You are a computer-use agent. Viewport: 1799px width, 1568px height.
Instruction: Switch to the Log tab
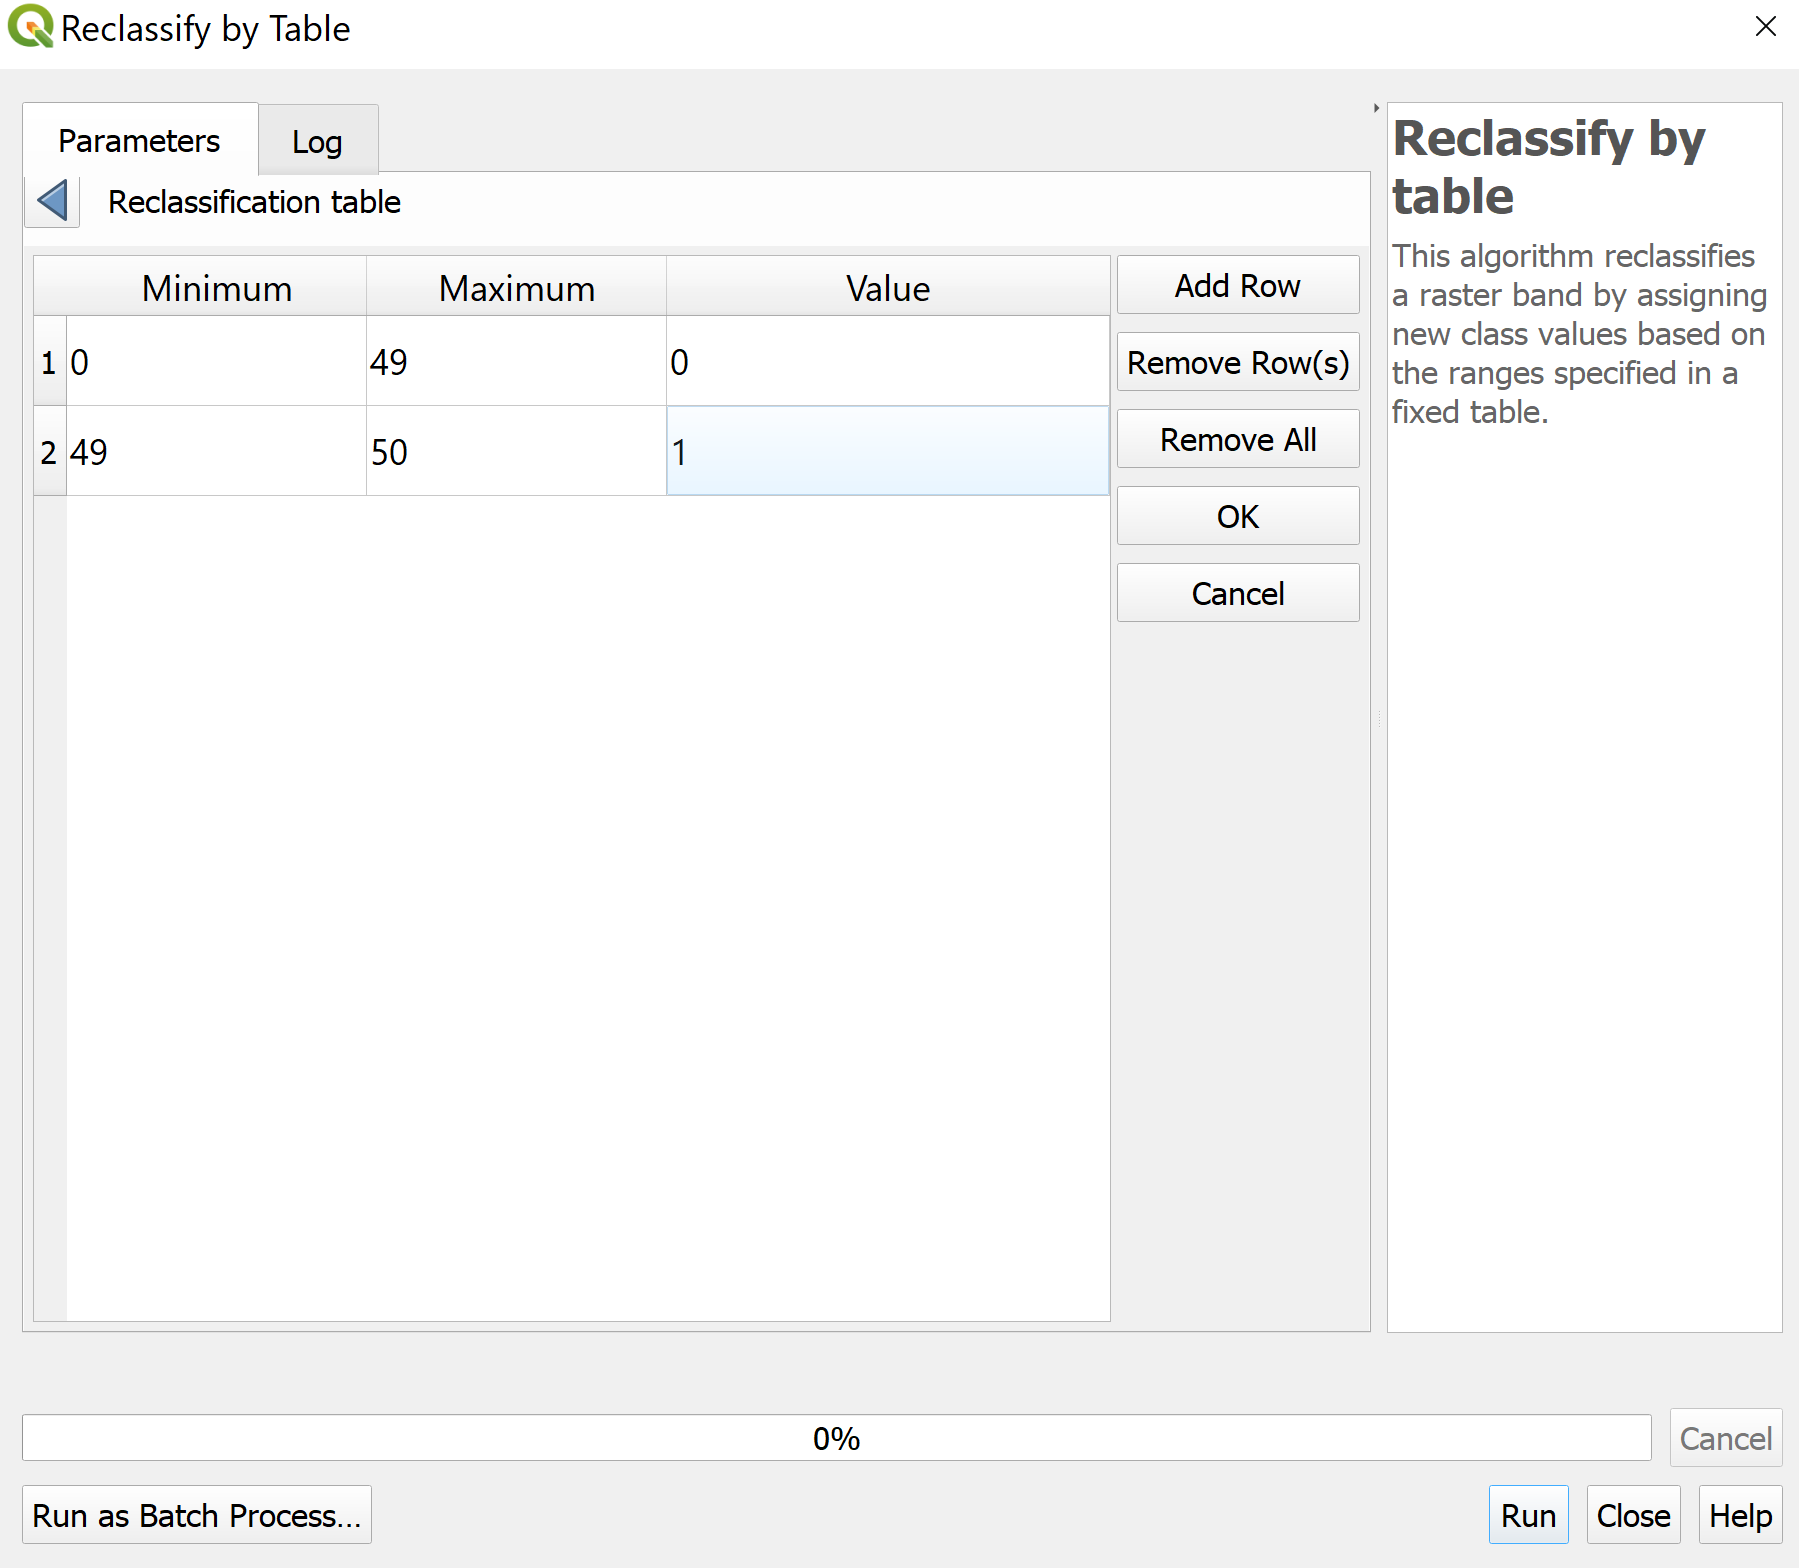[317, 142]
